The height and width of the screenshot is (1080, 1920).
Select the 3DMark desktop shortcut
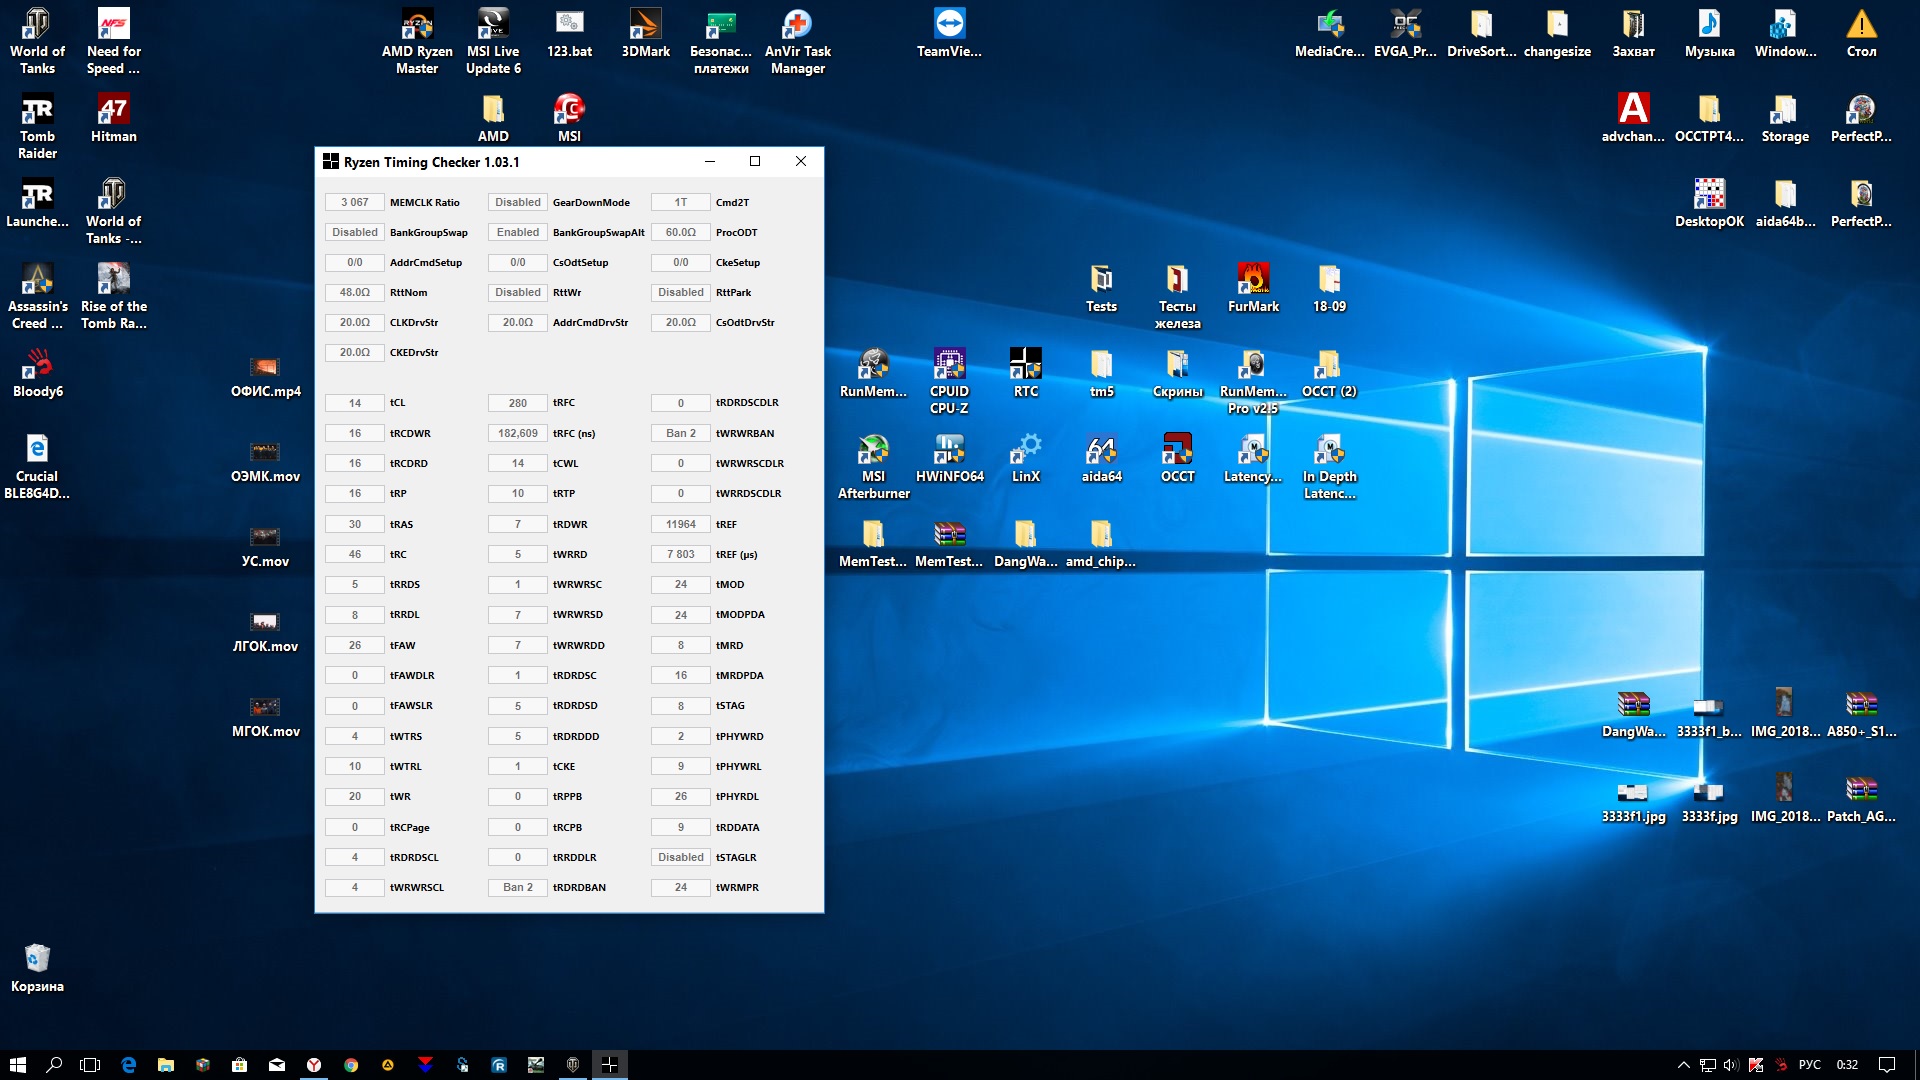click(645, 25)
